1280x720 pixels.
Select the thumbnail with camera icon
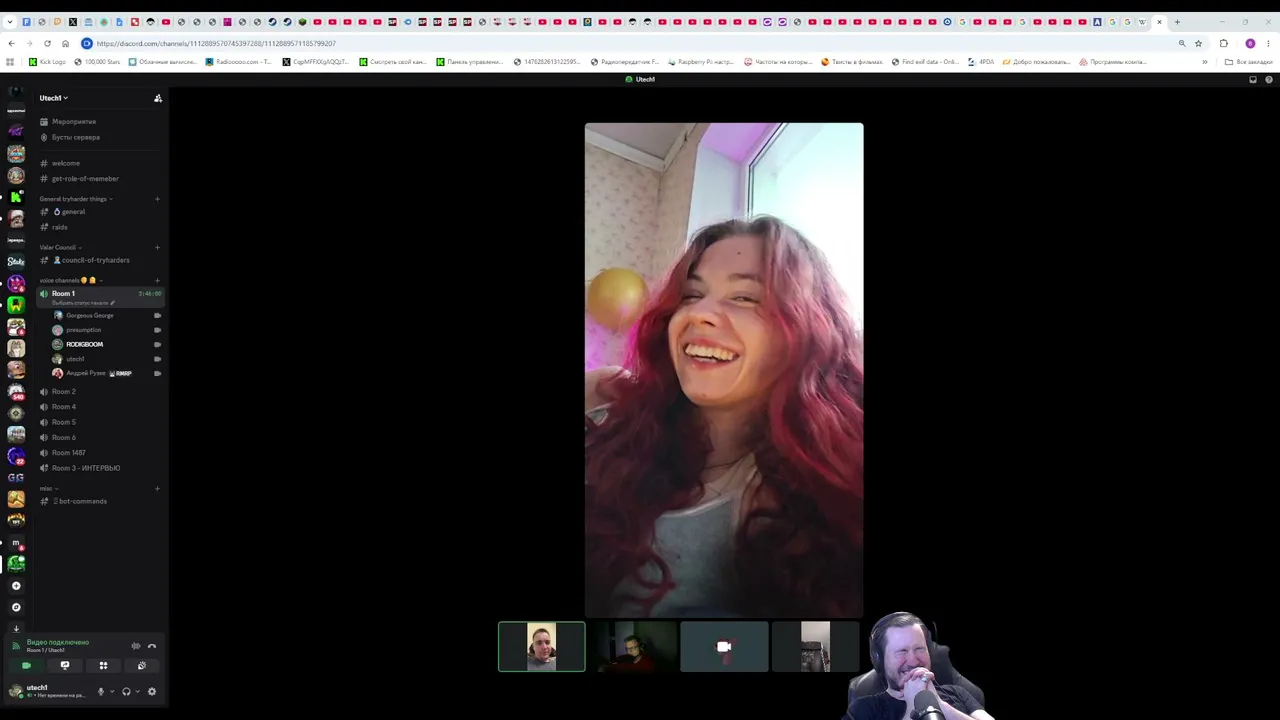724,647
